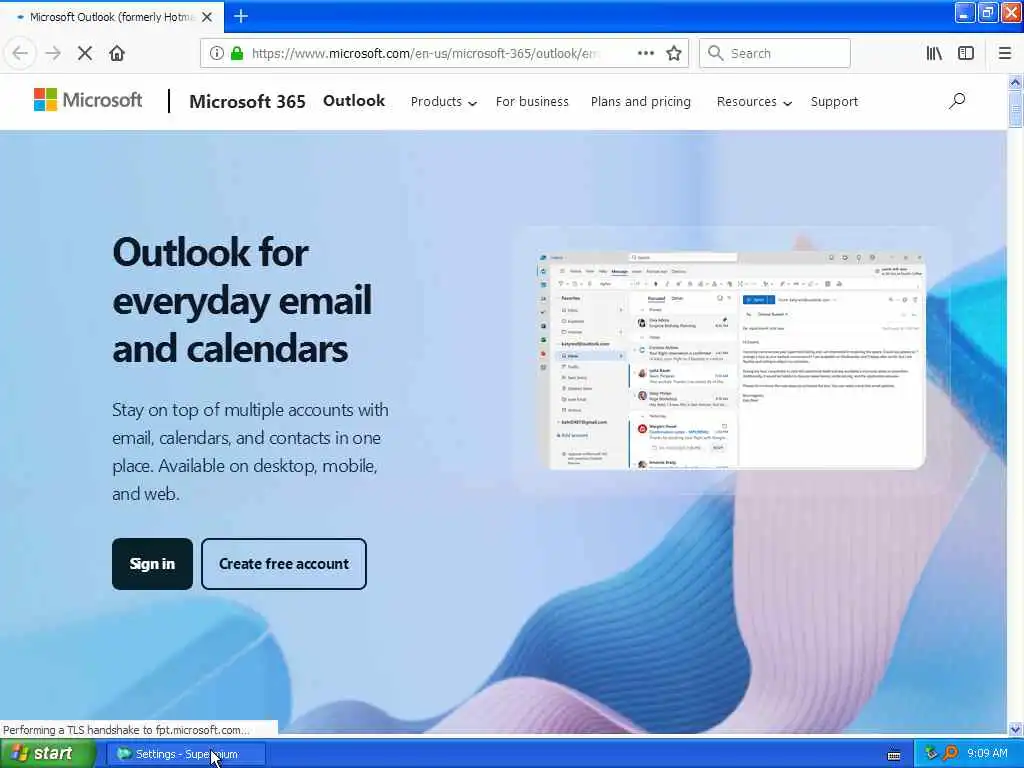Open page actions three-dot menu in URL bar

645,53
